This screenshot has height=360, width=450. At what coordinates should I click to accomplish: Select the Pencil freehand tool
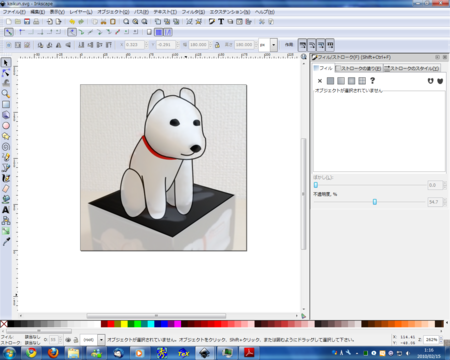coord(6,157)
